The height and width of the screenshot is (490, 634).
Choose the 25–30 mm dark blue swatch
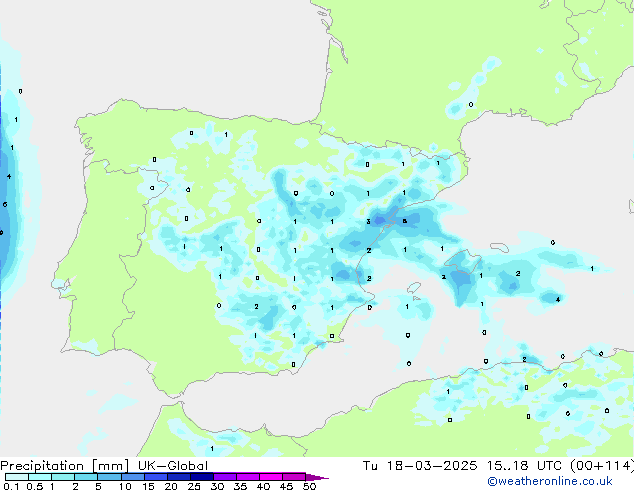pyautogui.click(x=201, y=477)
